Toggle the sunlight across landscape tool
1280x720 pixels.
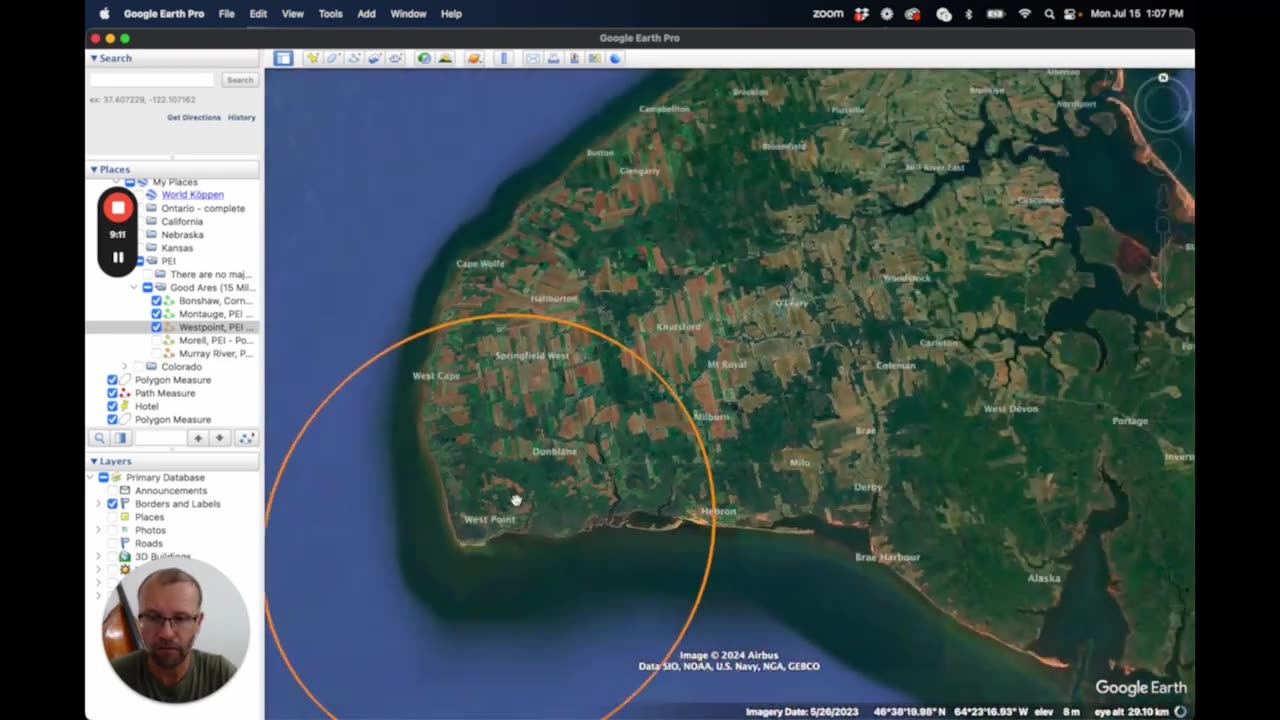[445, 58]
